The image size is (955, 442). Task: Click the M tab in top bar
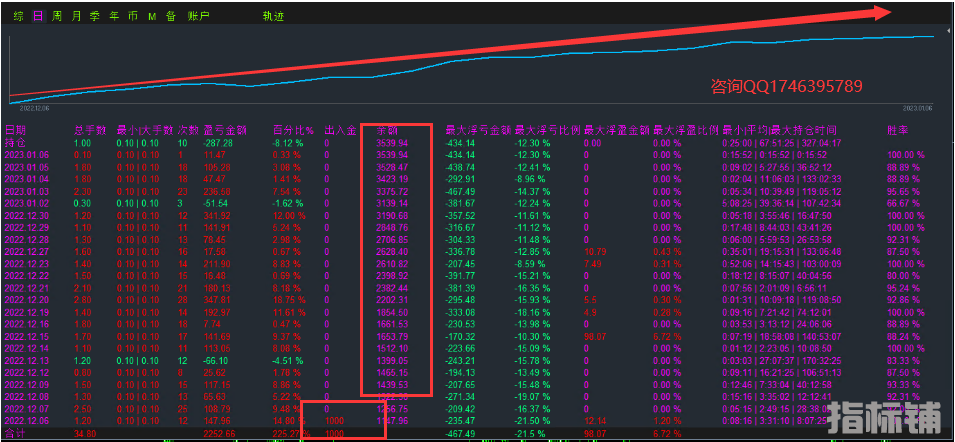point(152,17)
